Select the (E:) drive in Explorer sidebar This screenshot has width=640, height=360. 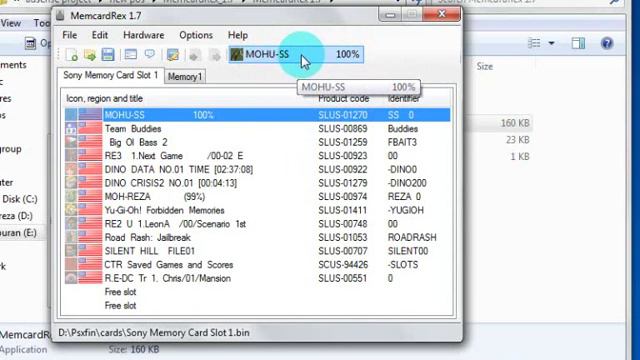pyautogui.click(x=18, y=233)
